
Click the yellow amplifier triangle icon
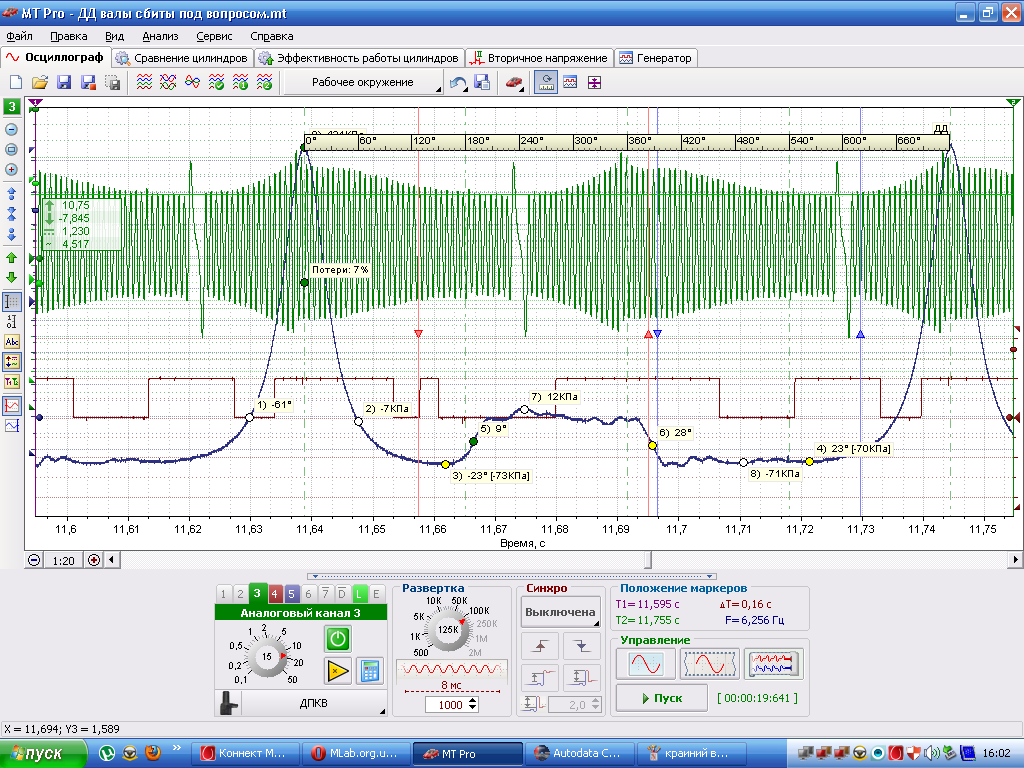tap(338, 671)
